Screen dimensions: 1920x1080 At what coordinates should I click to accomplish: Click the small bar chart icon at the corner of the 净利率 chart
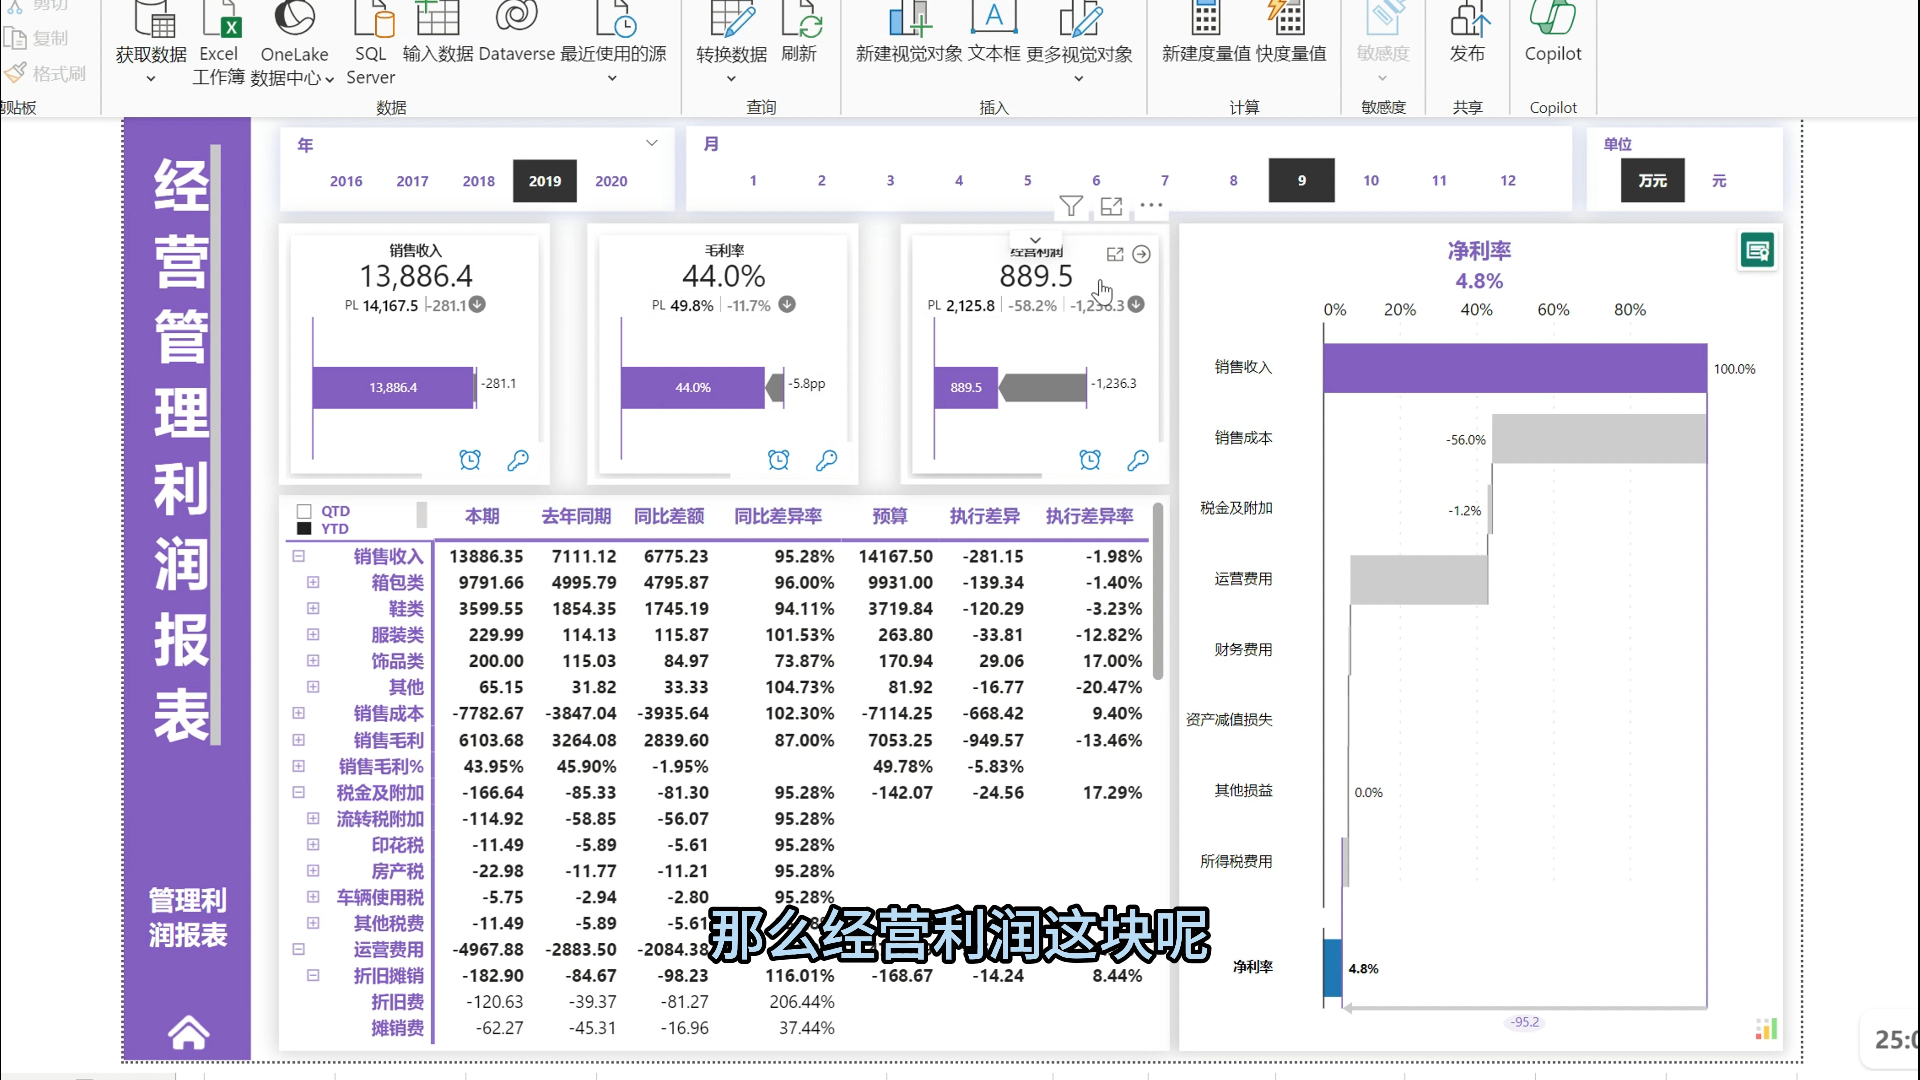[x=1766, y=1028]
